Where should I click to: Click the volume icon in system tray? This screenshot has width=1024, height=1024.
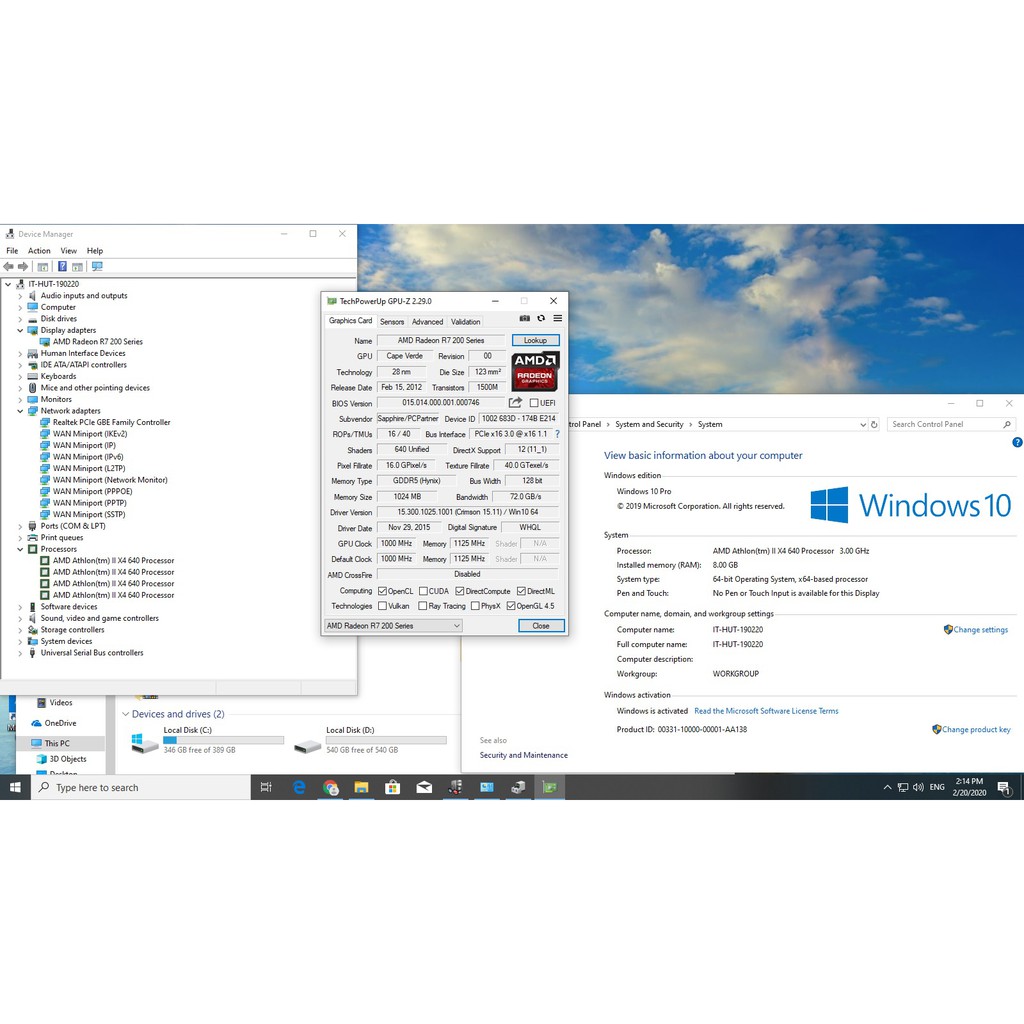(x=918, y=787)
